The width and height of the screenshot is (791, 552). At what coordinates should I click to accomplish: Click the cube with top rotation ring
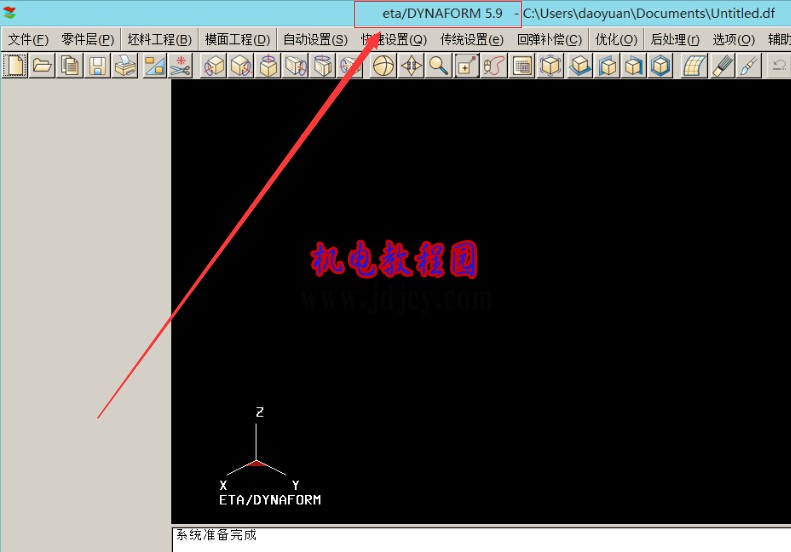[x=268, y=66]
